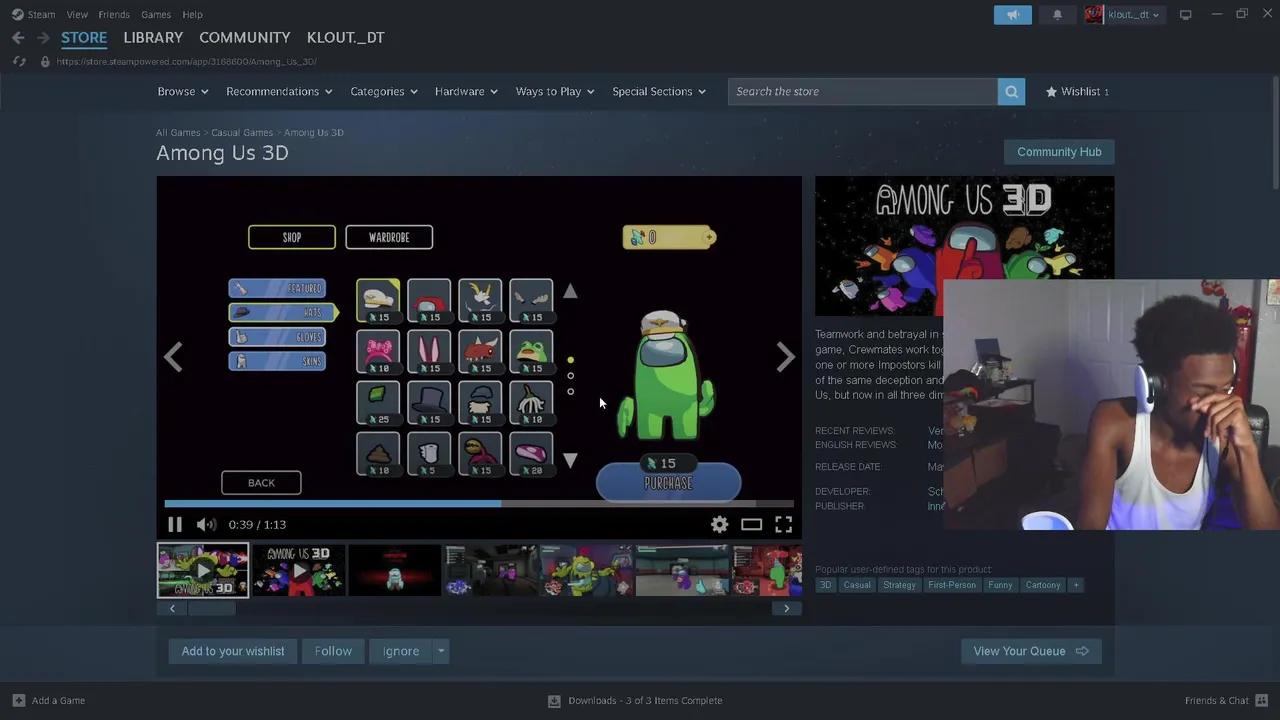Mute the trailer volume speaker icon
1280x720 pixels.
point(206,524)
